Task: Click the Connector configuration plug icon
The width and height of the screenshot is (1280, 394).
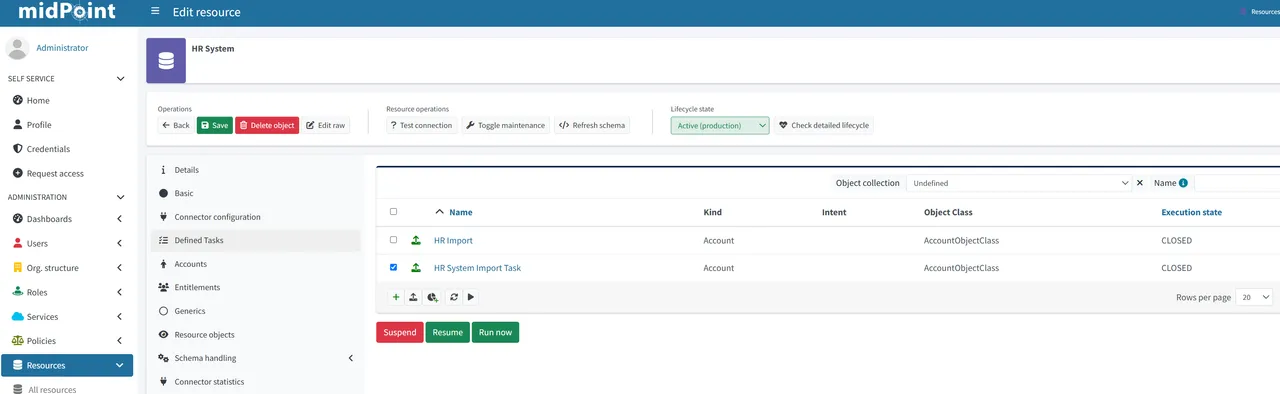Action: click(x=163, y=217)
